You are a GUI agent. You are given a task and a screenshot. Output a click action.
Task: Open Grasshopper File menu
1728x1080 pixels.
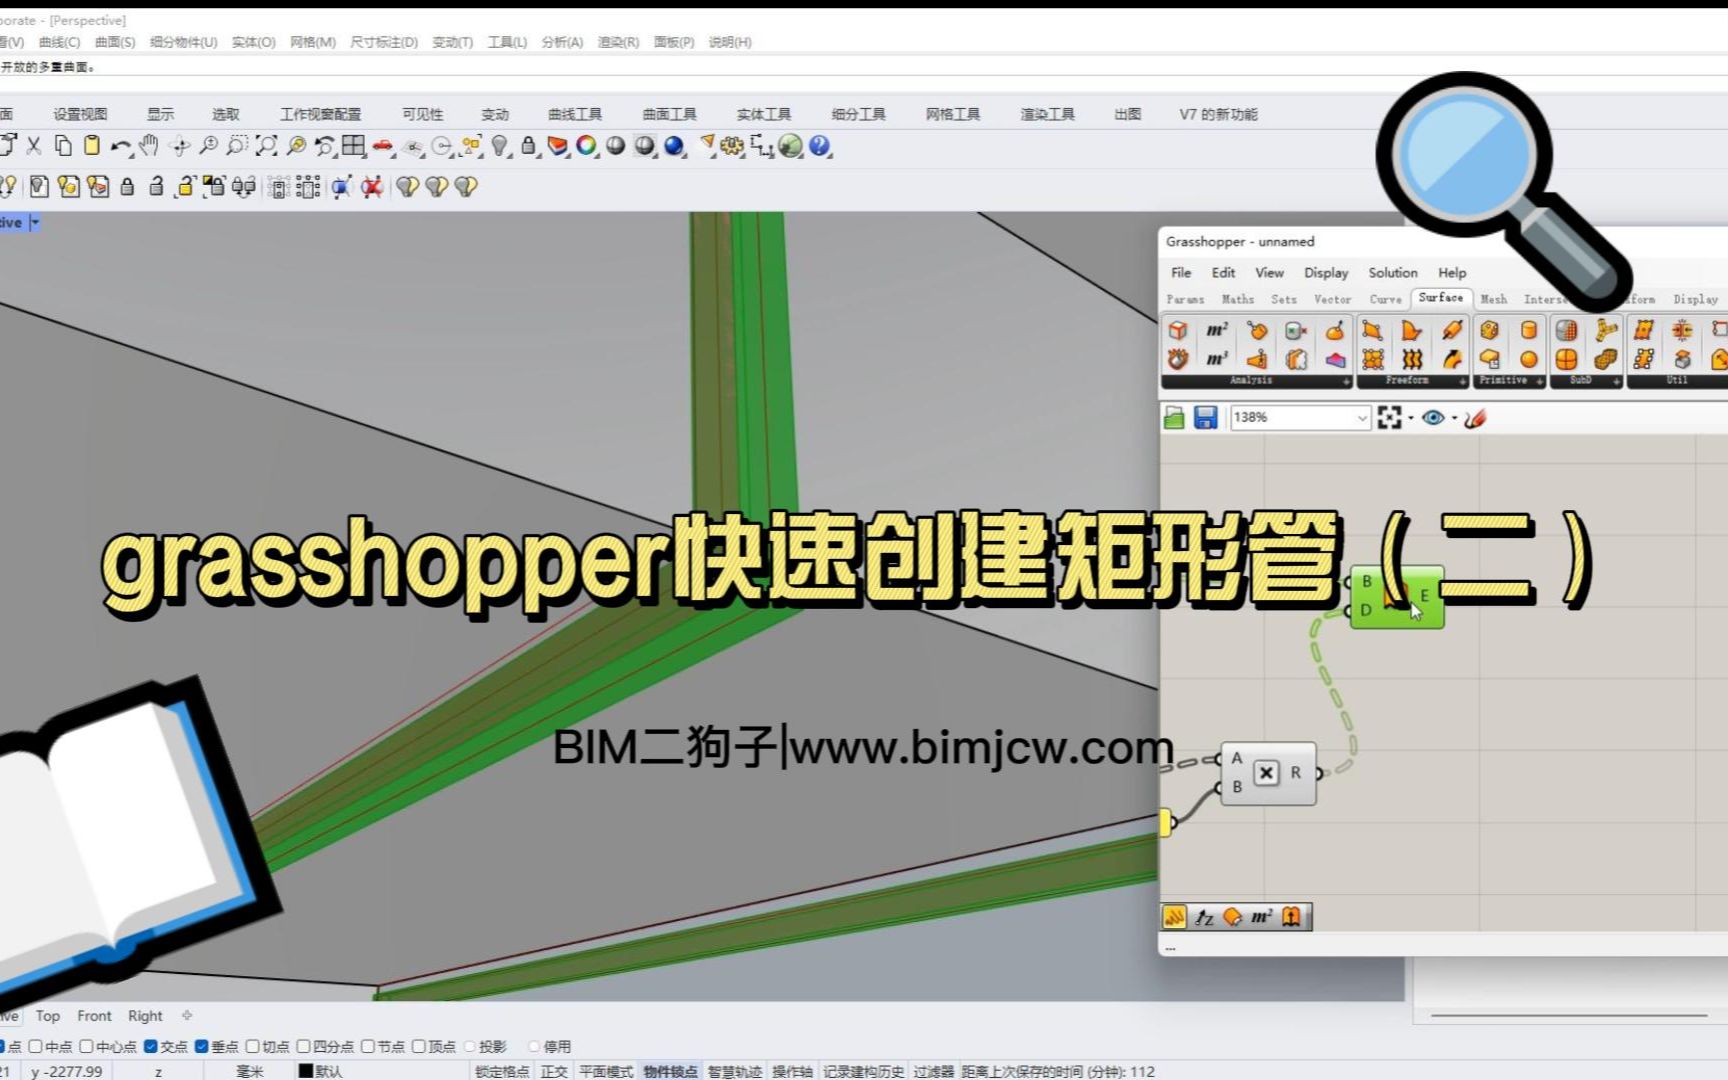(1181, 272)
